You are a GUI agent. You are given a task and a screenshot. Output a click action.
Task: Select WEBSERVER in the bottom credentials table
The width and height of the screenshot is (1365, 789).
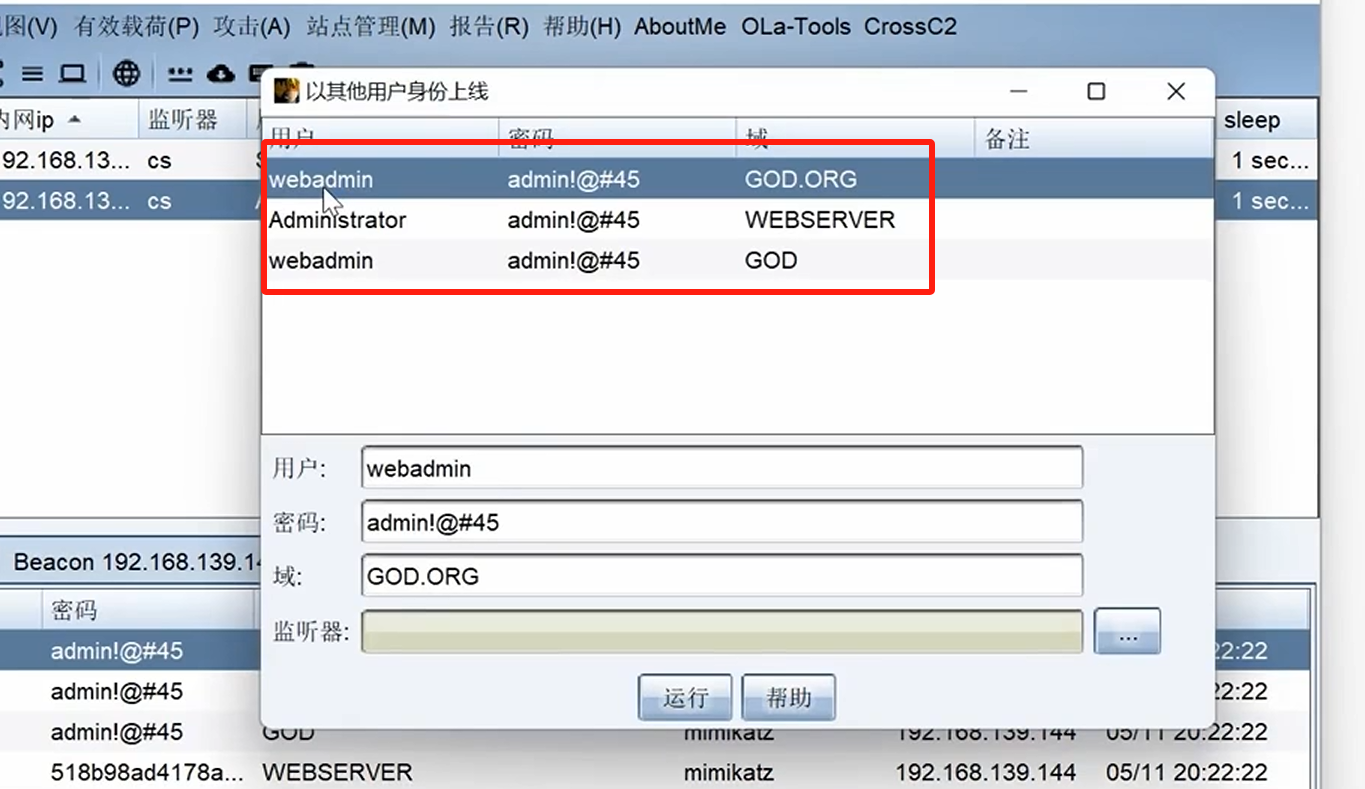click(337, 772)
